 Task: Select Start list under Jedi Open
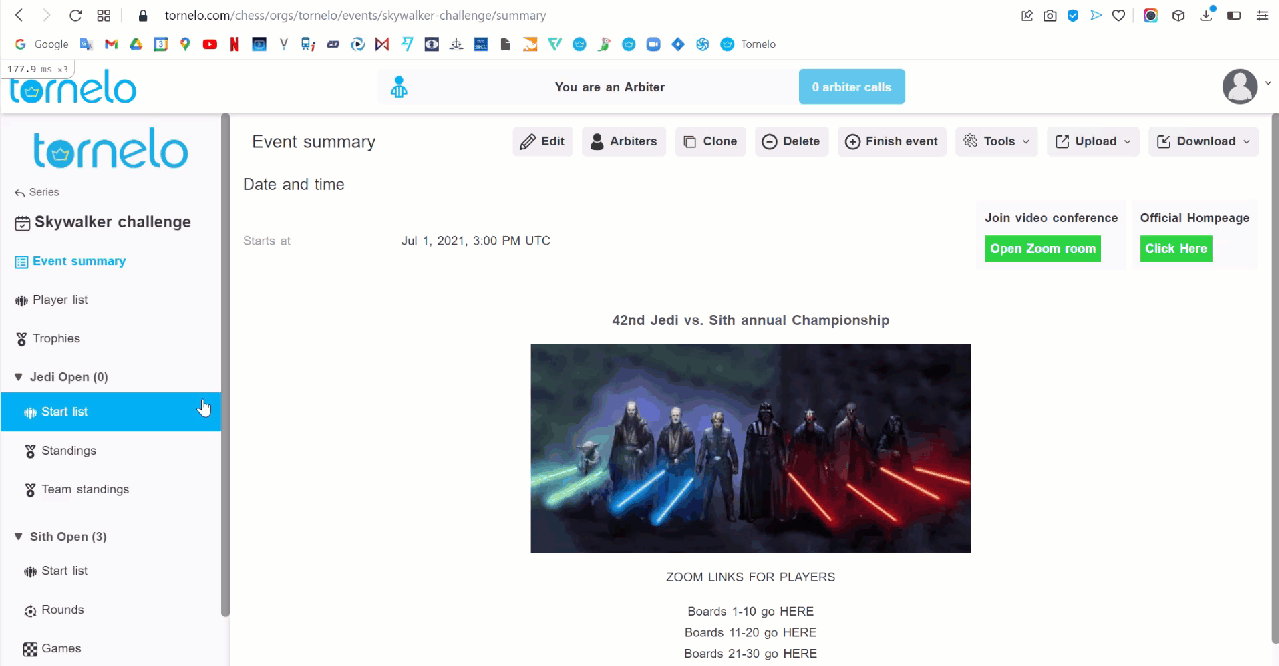click(110, 412)
